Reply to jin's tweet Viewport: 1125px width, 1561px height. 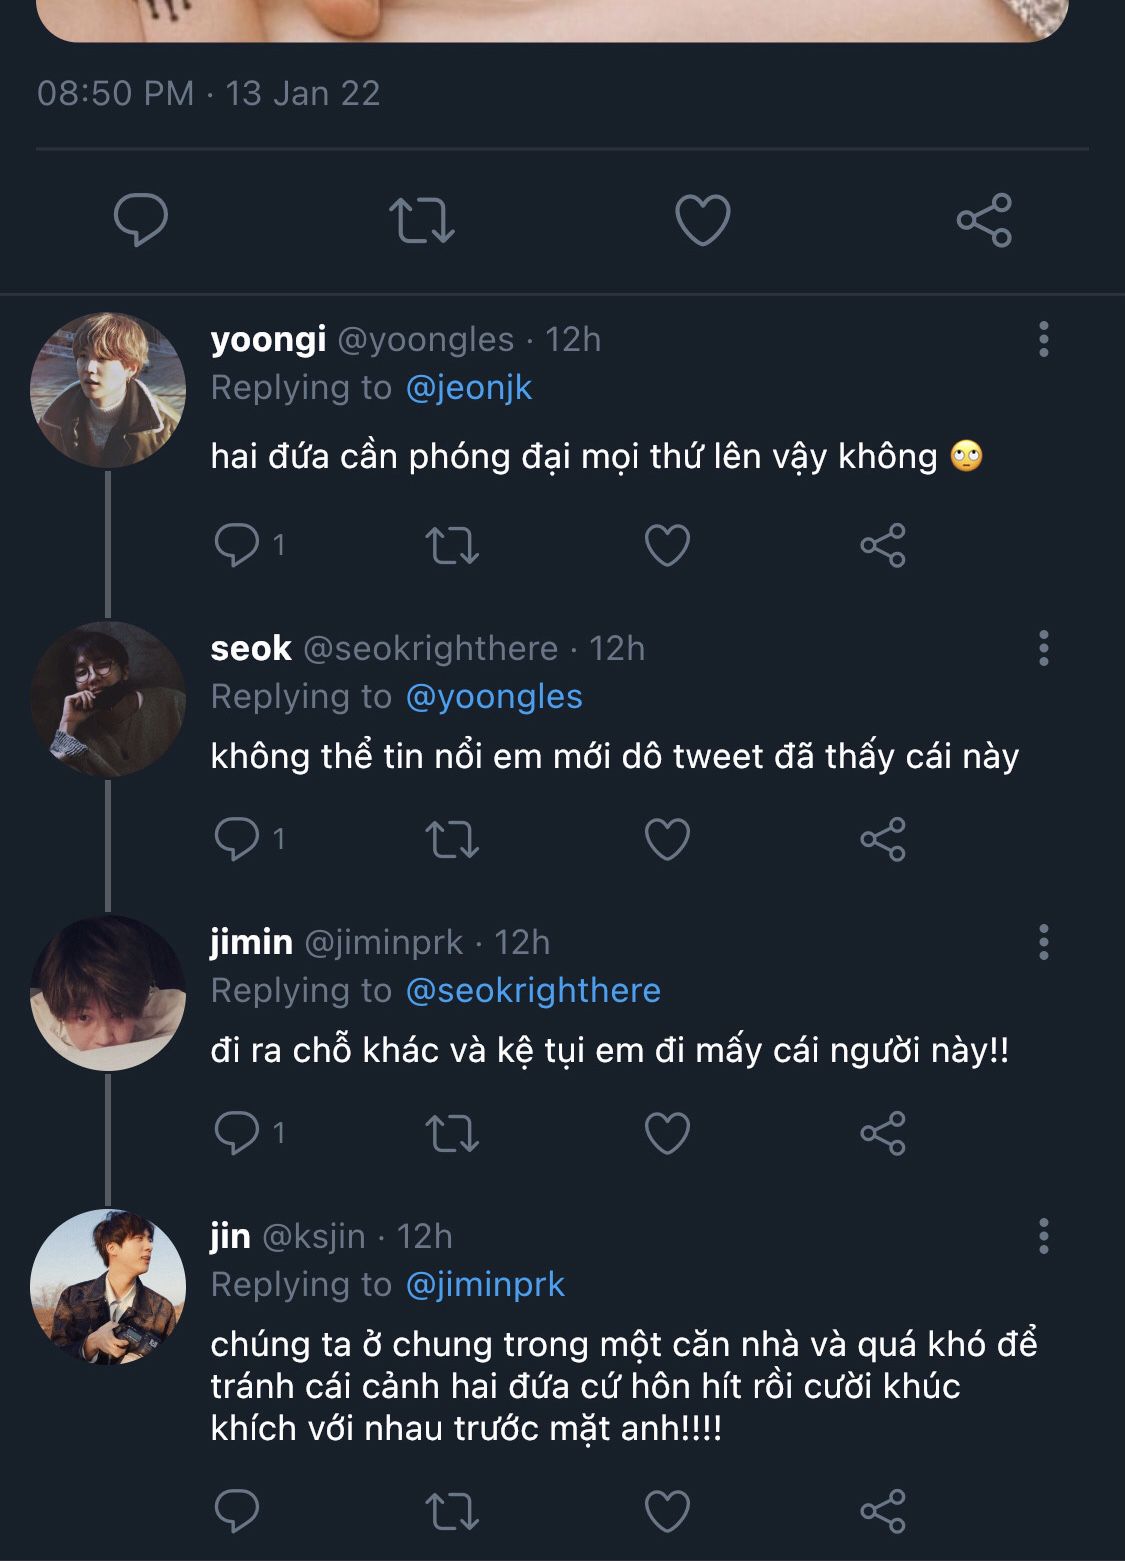(x=238, y=1511)
